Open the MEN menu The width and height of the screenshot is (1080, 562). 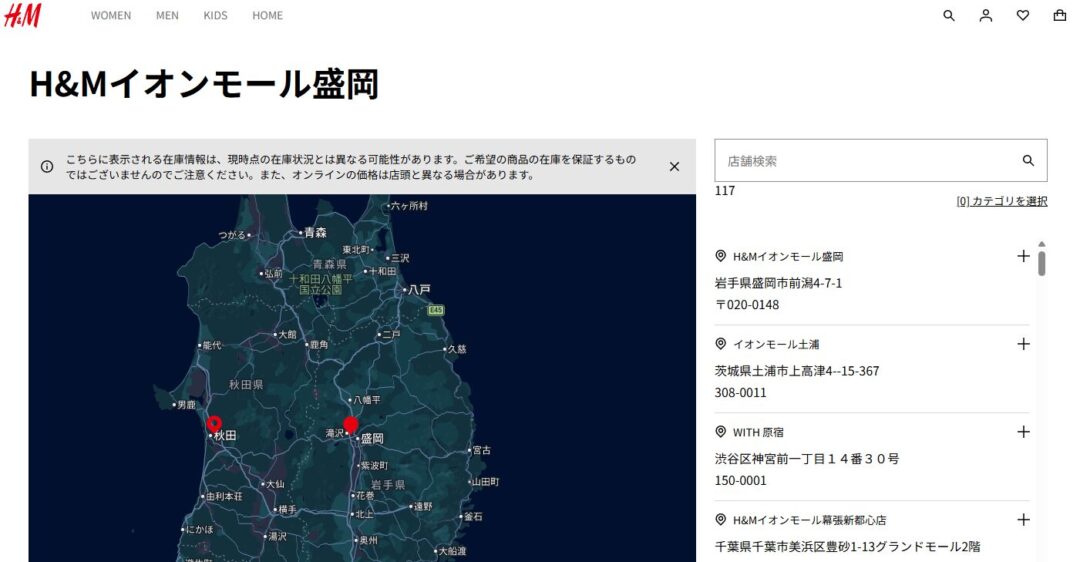coord(167,16)
